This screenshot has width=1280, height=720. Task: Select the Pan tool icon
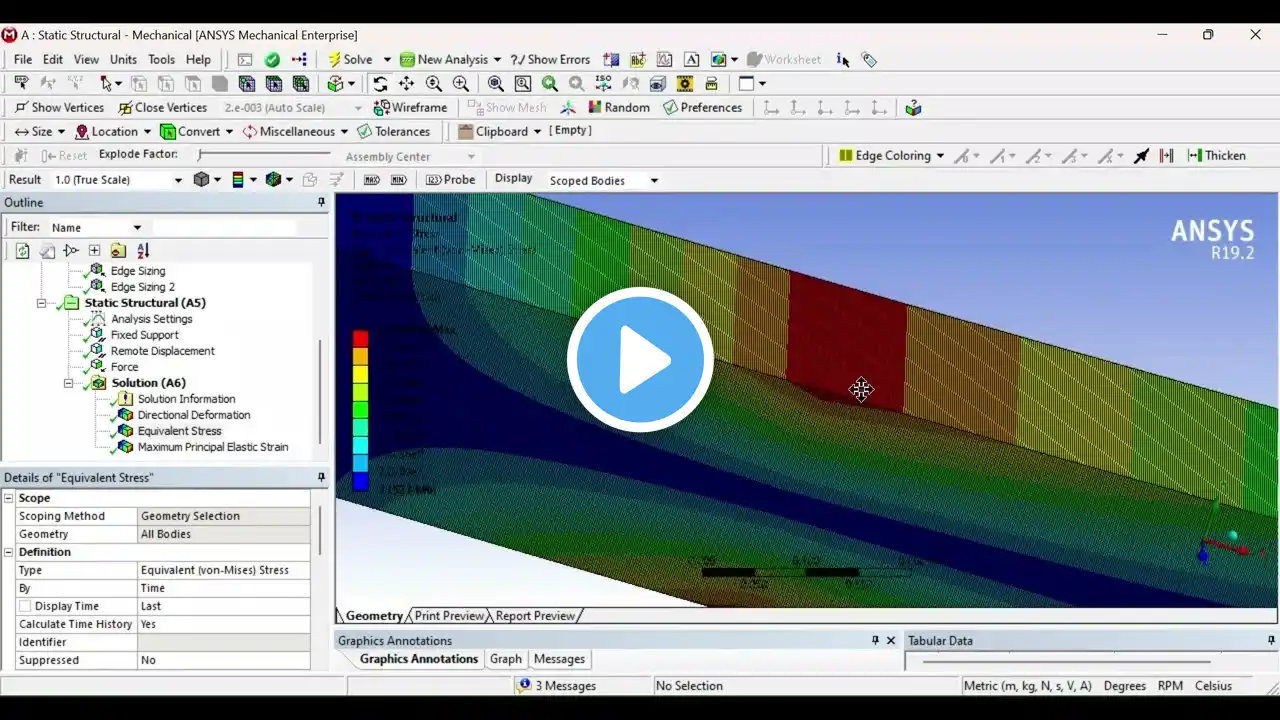point(406,84)
